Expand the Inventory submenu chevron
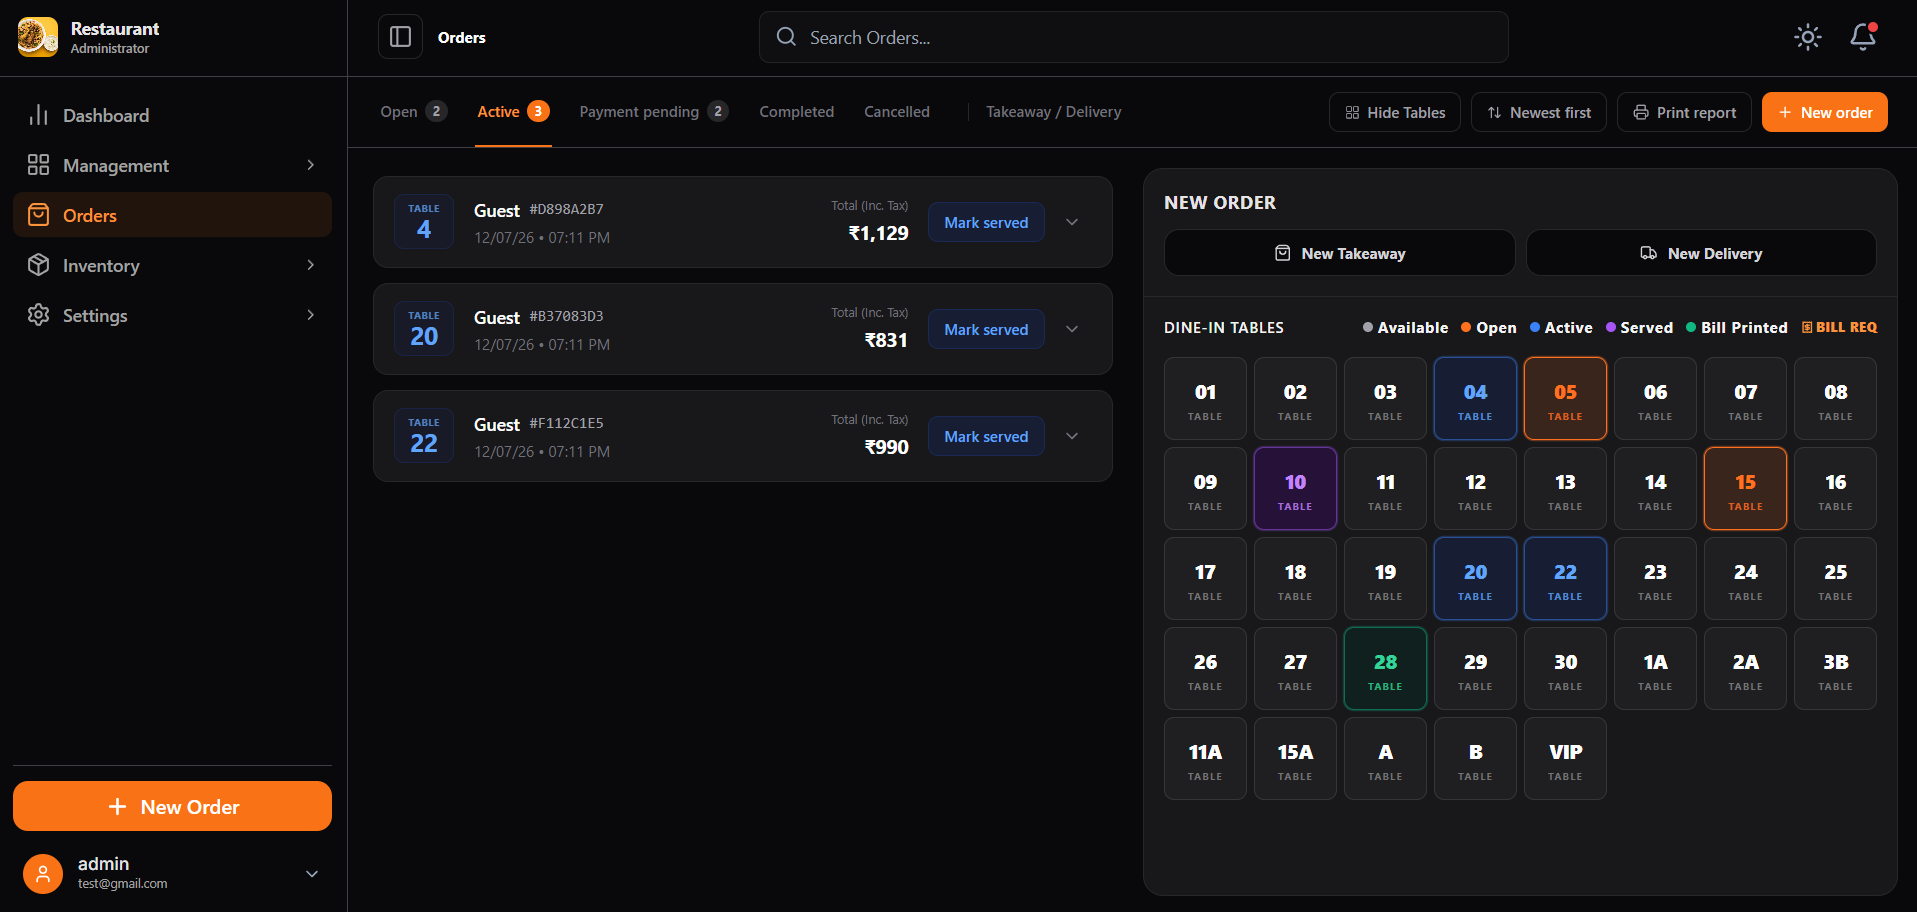Screen dimensions: 1917x912 pyautogui.click(x=310, y=265)
